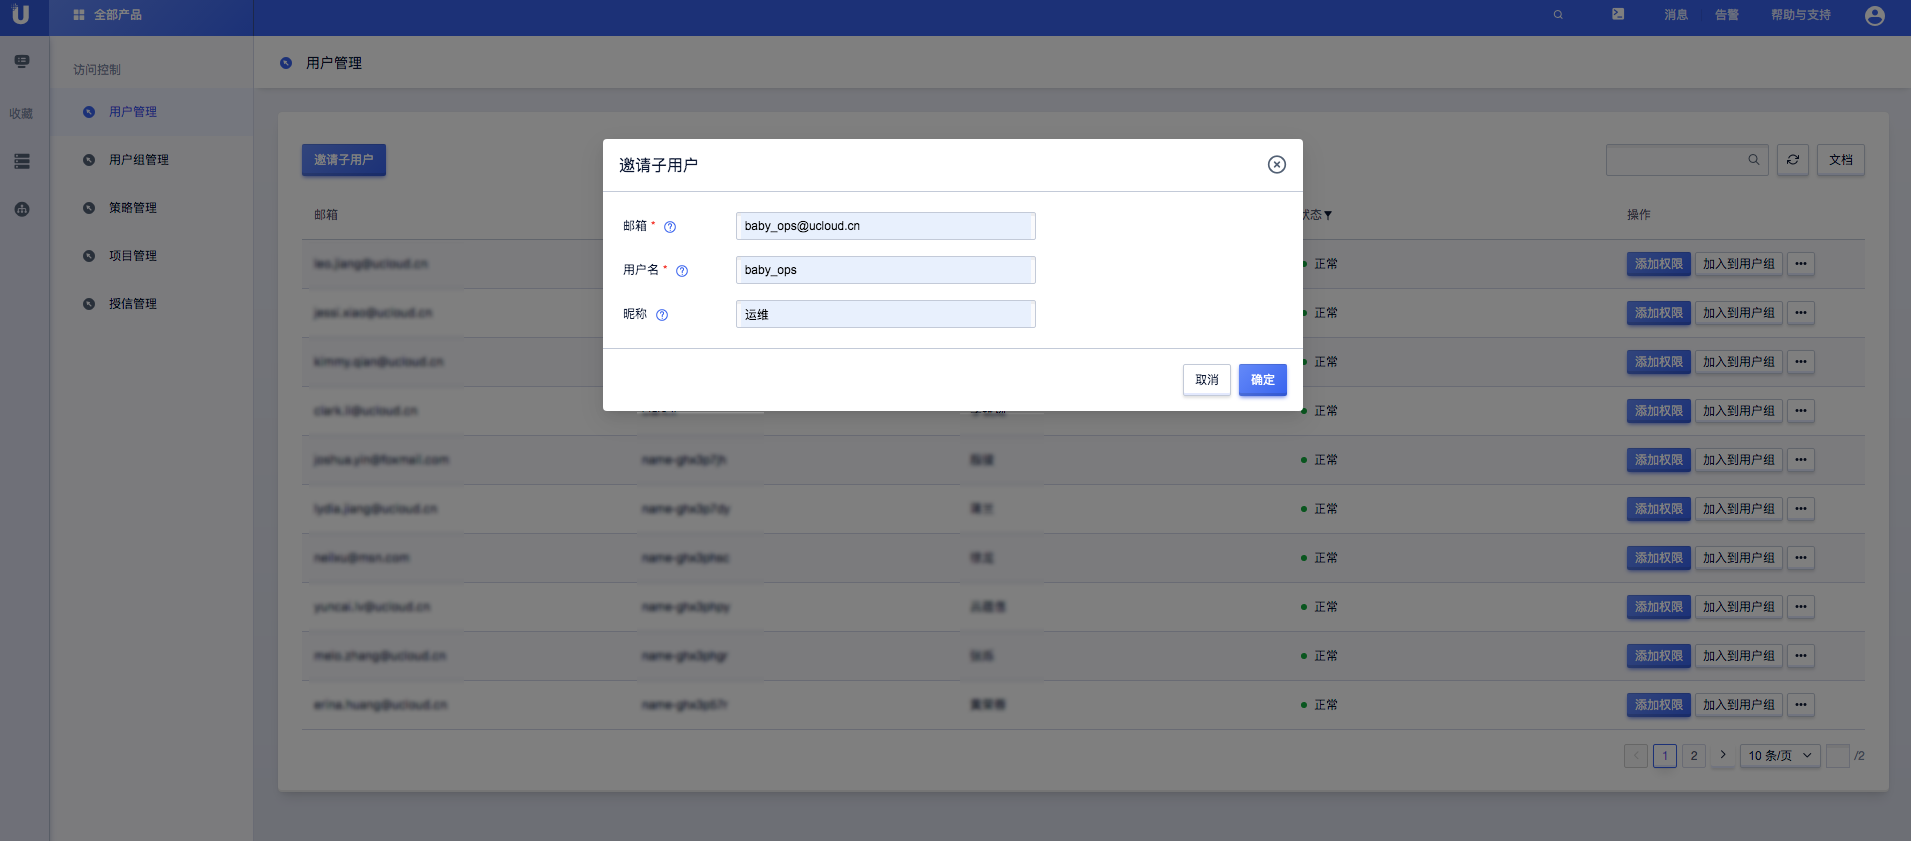Select 用户组管理 in the sidebar
1911x841 pixels.
[138, 160]
